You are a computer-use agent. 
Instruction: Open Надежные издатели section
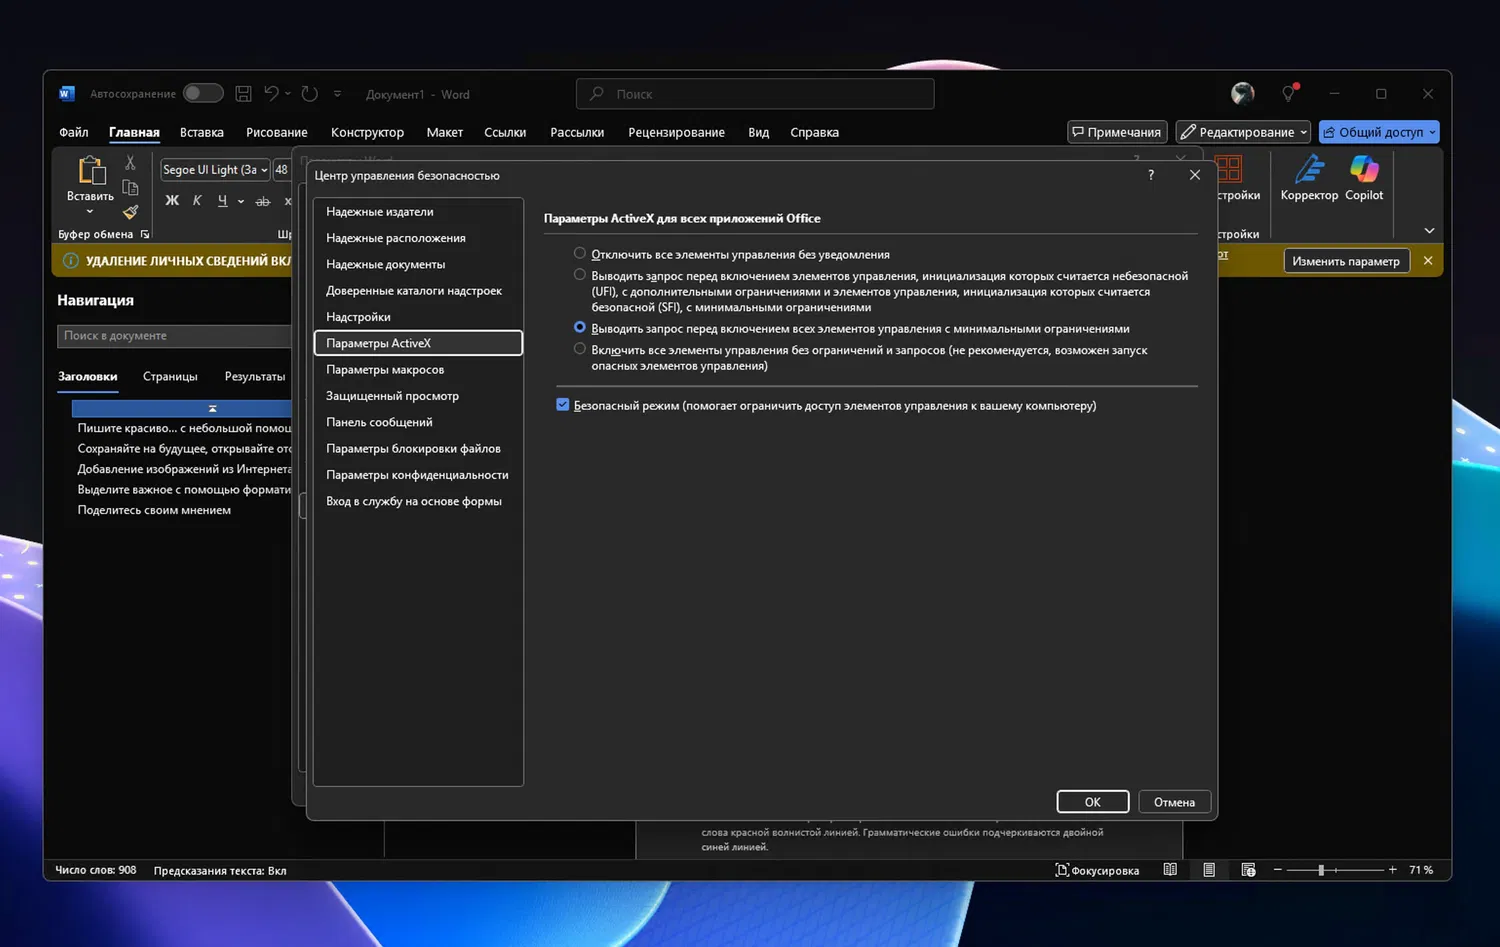pos(418,211)
